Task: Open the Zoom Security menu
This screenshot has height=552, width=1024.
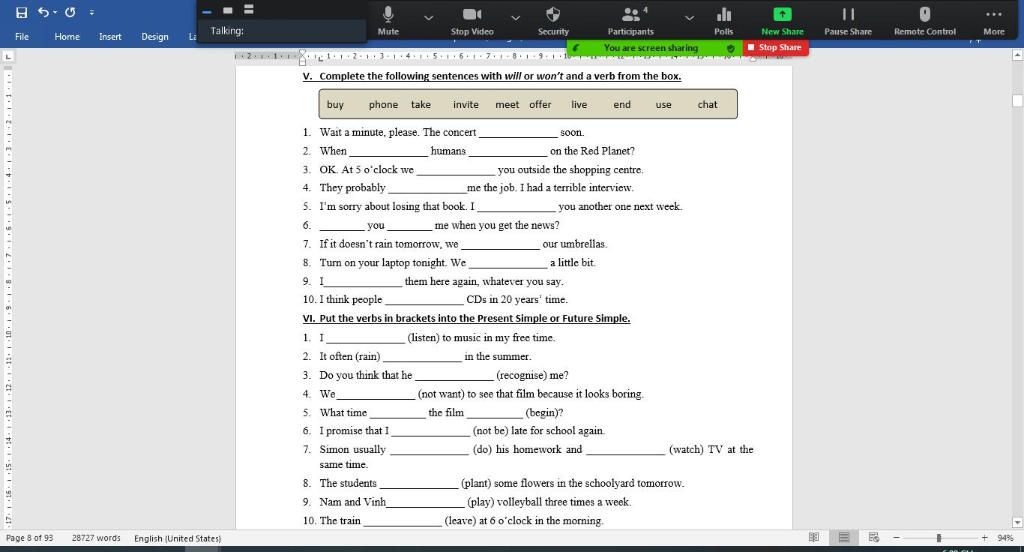Action: (x=553, y=20)
